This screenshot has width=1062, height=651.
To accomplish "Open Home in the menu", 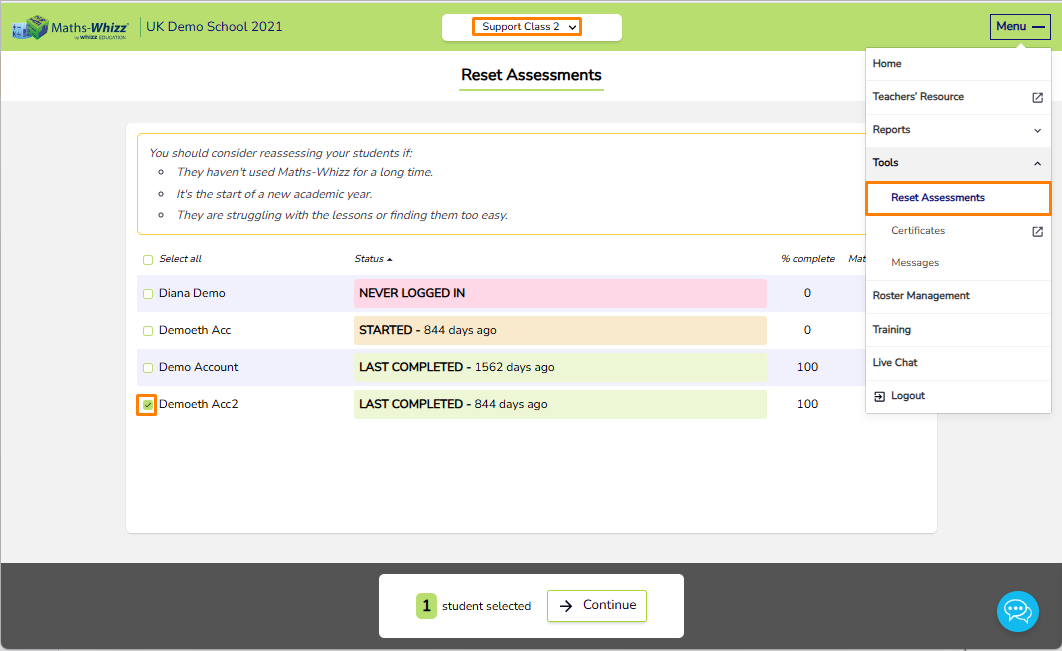I will [x=958, y=64].
